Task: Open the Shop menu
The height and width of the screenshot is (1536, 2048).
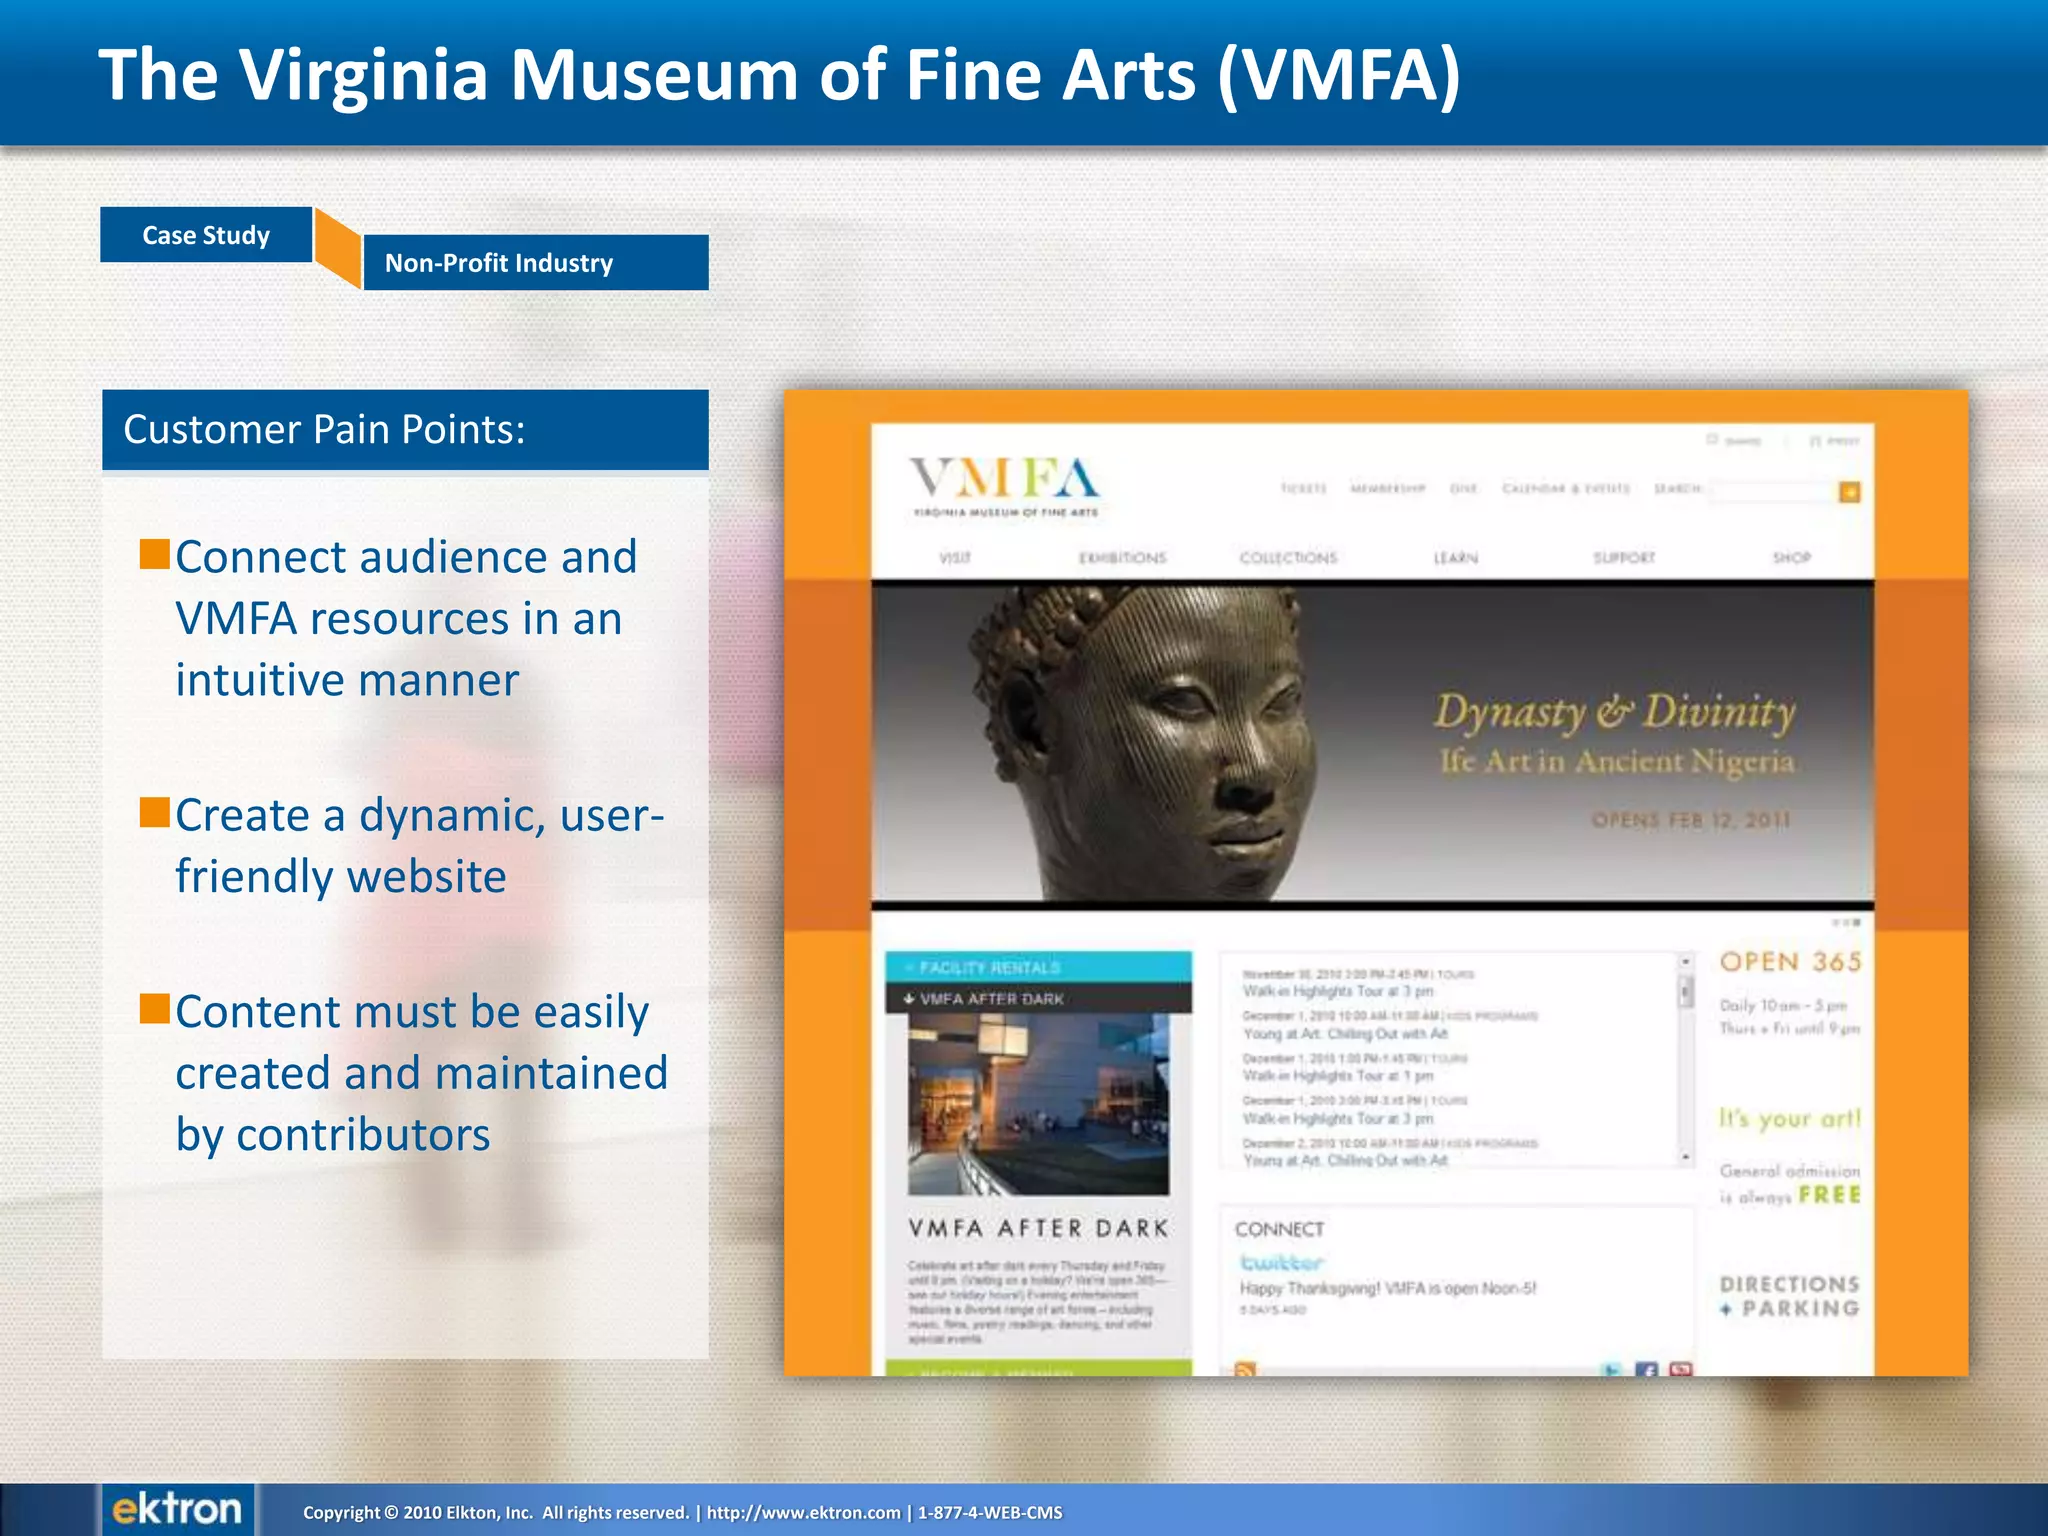Action: 1791,557
